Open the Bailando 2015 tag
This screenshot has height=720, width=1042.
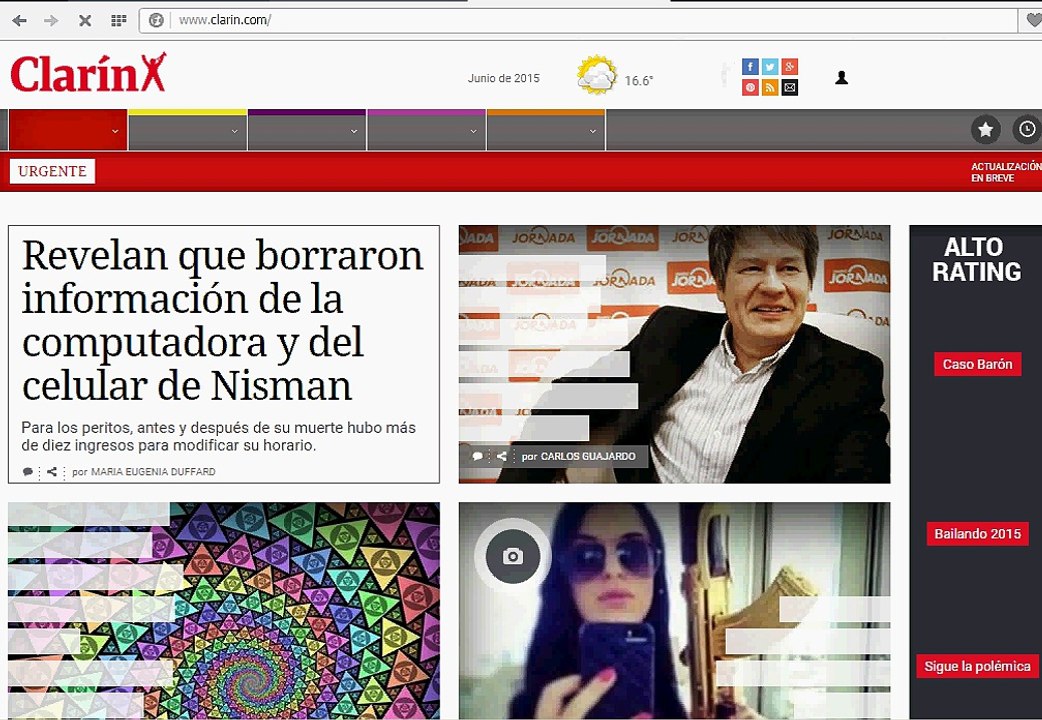point(978,534)
